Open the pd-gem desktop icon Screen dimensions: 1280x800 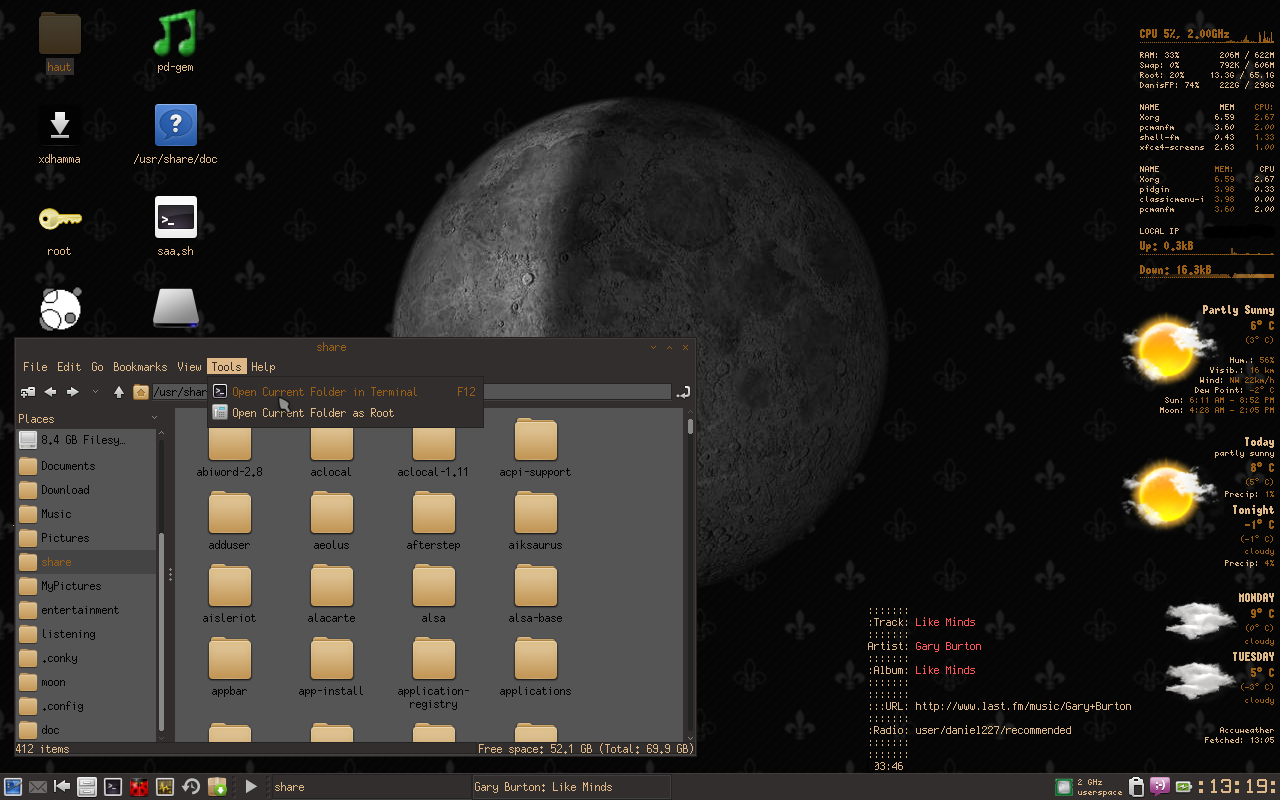pyautogui.click(x=175, y=43)
